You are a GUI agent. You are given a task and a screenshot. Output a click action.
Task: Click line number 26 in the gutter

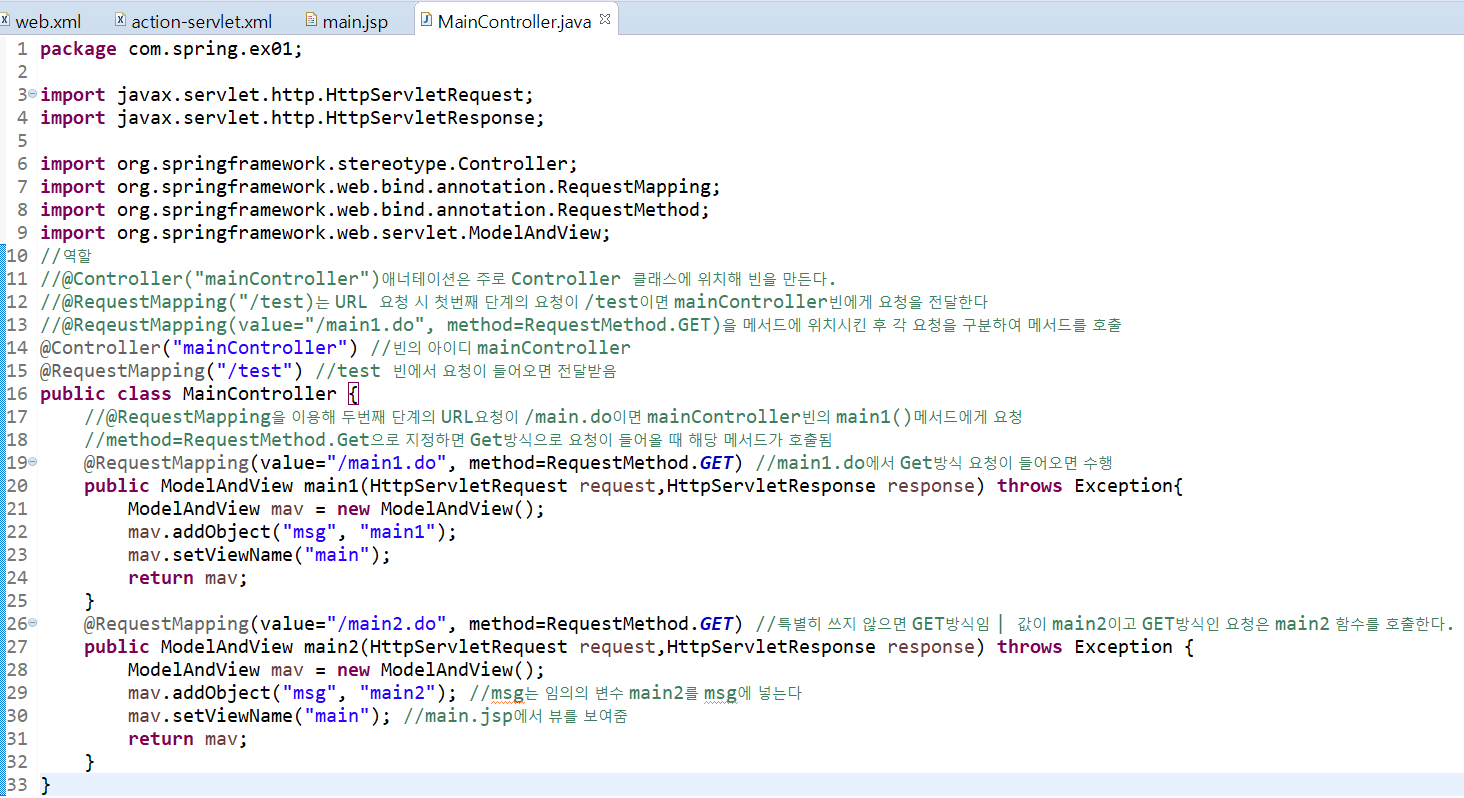click(x=16, y=624)
